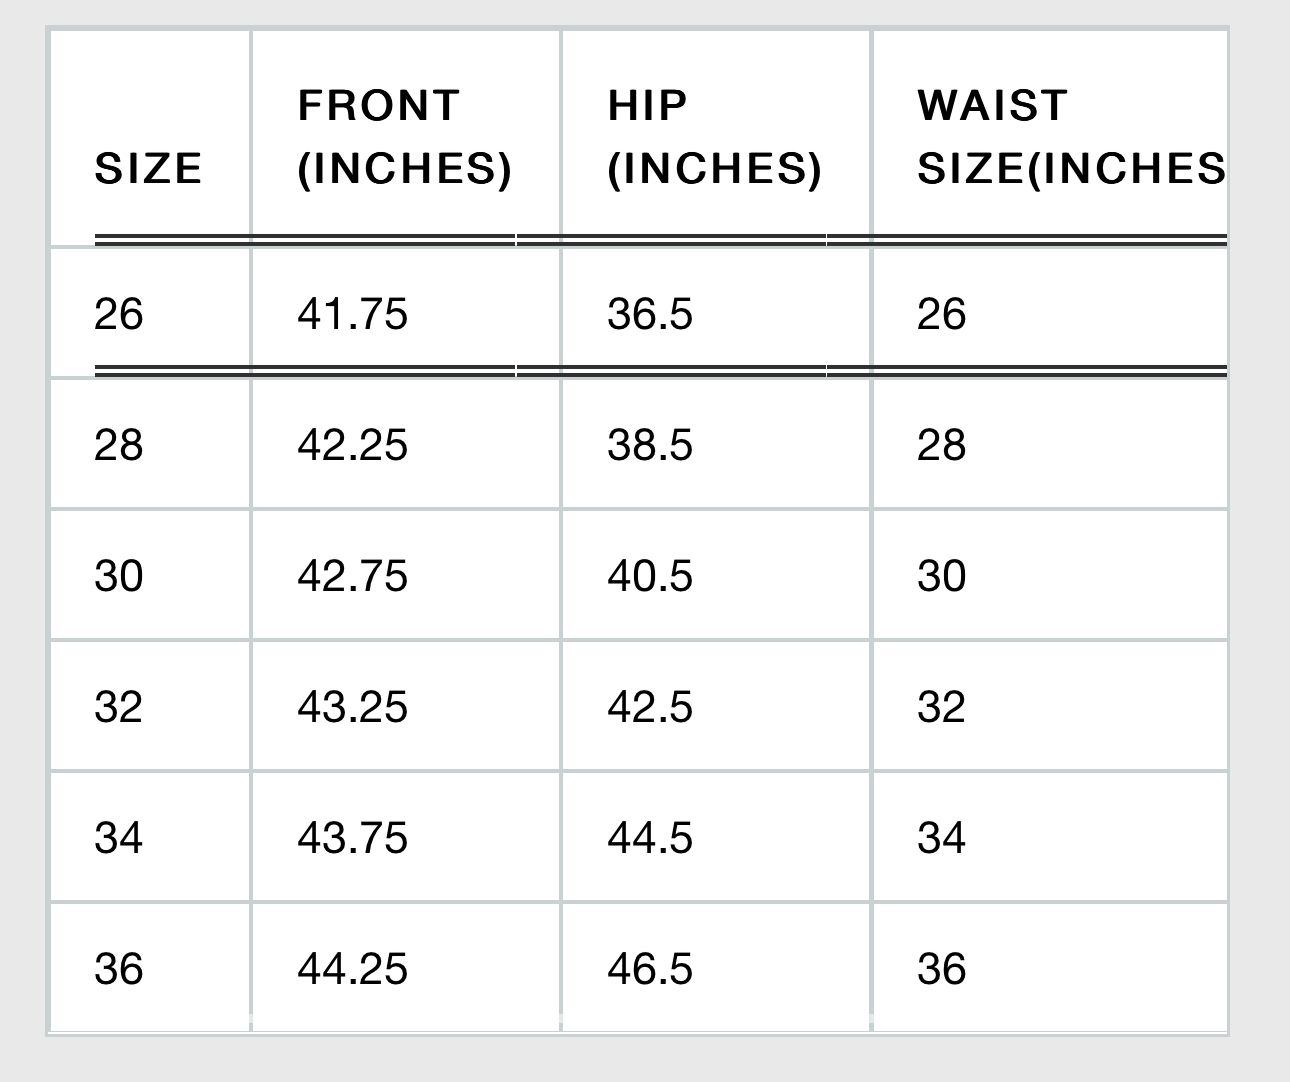Click front measurement 42.25
Screen dimensions: 1290x1082
352,444
